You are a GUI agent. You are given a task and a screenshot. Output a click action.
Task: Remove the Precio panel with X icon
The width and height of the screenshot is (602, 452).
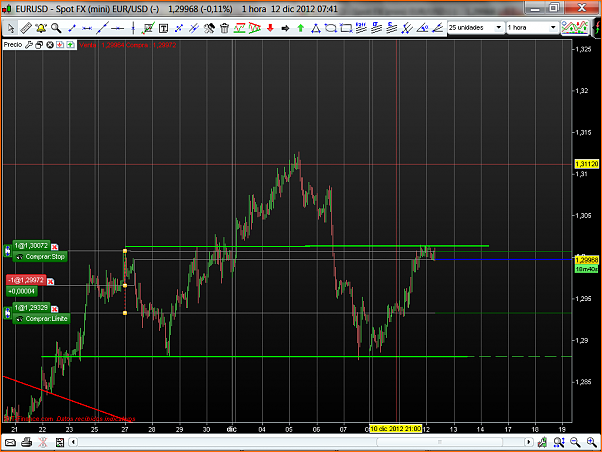(x=50, y=45)
